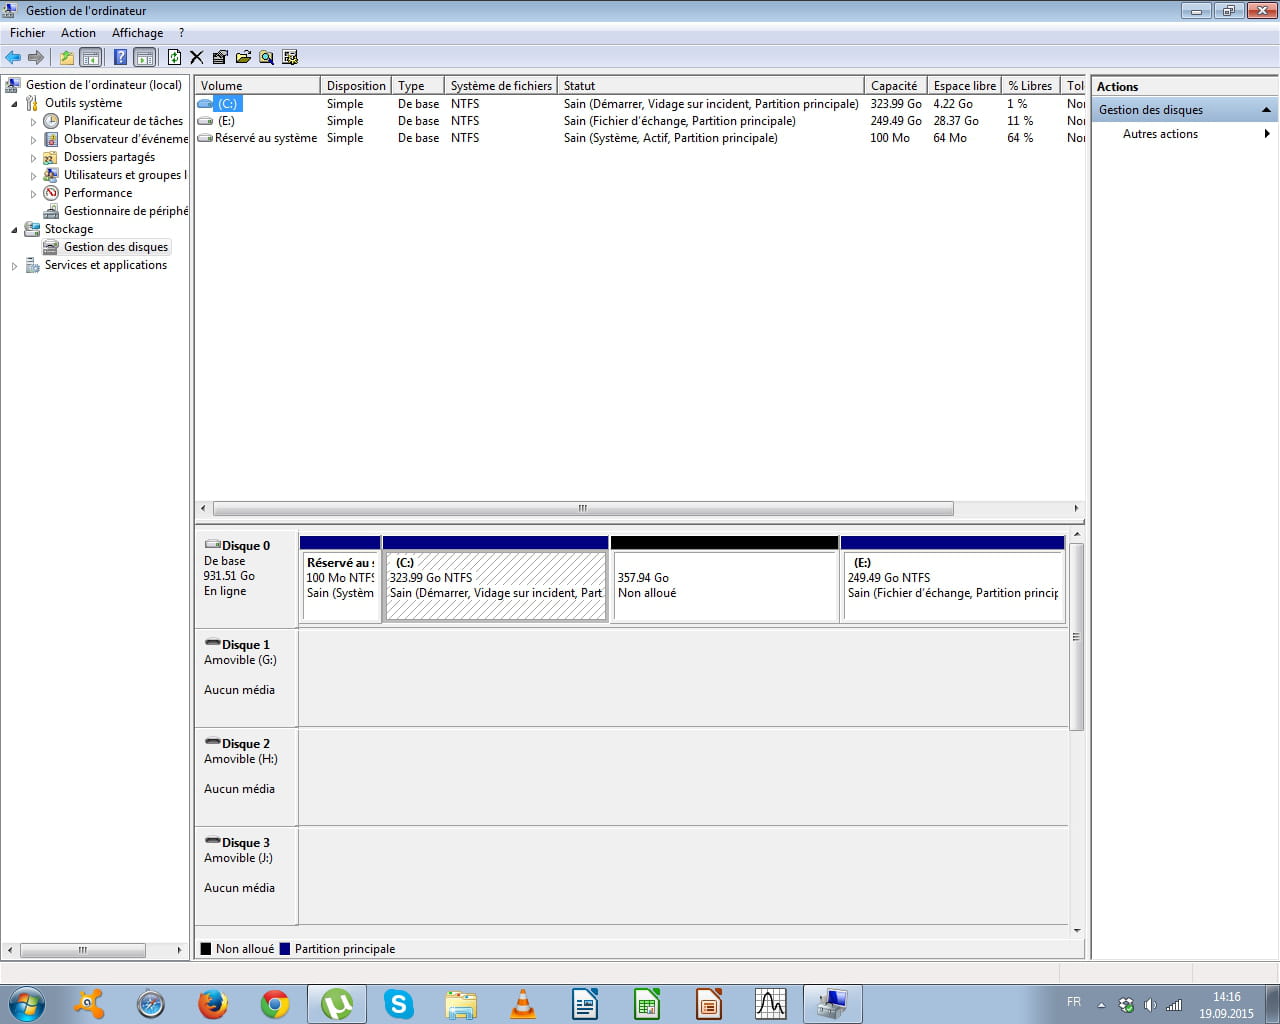Expand the Performance tree node
The height and width of the screenshot is (1024, 1280).
pyautogui.click(x=33, y=194)
